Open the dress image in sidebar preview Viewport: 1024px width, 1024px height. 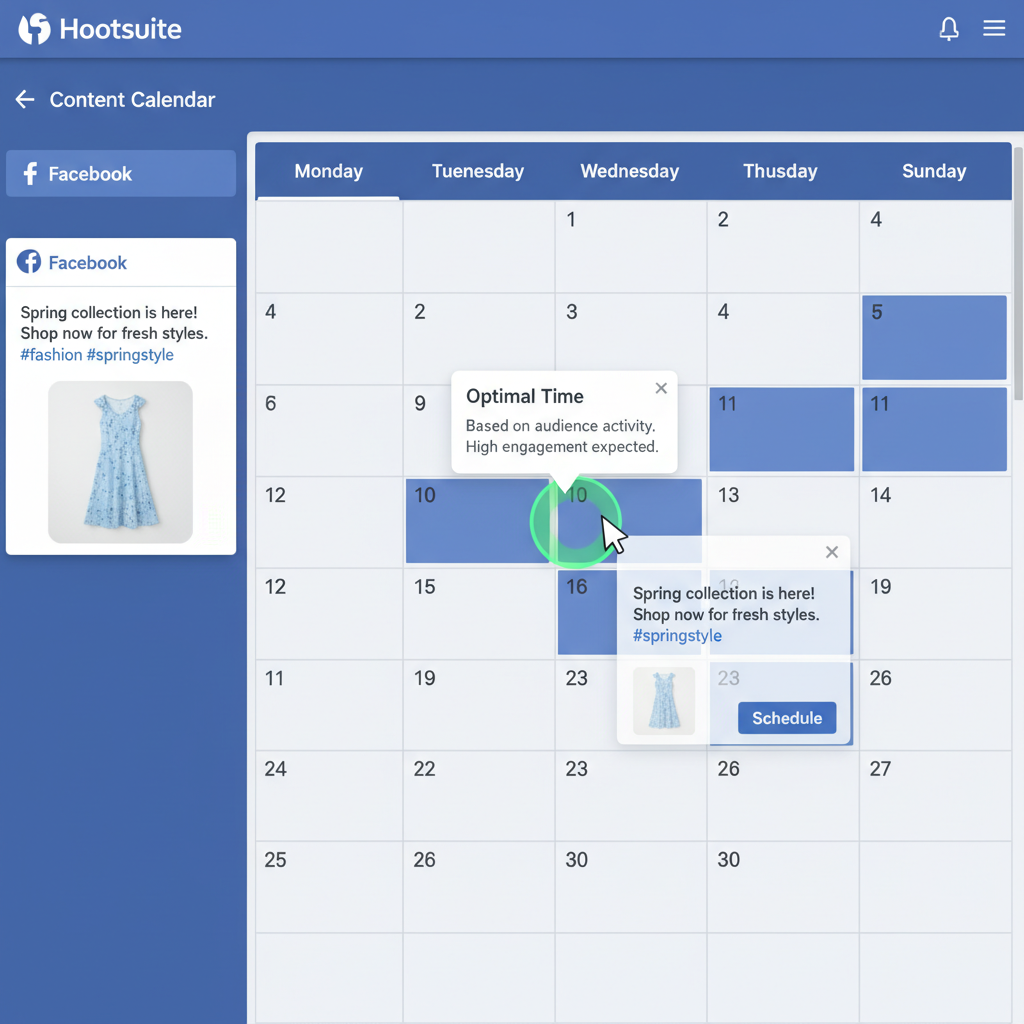[x=120, y=462]
